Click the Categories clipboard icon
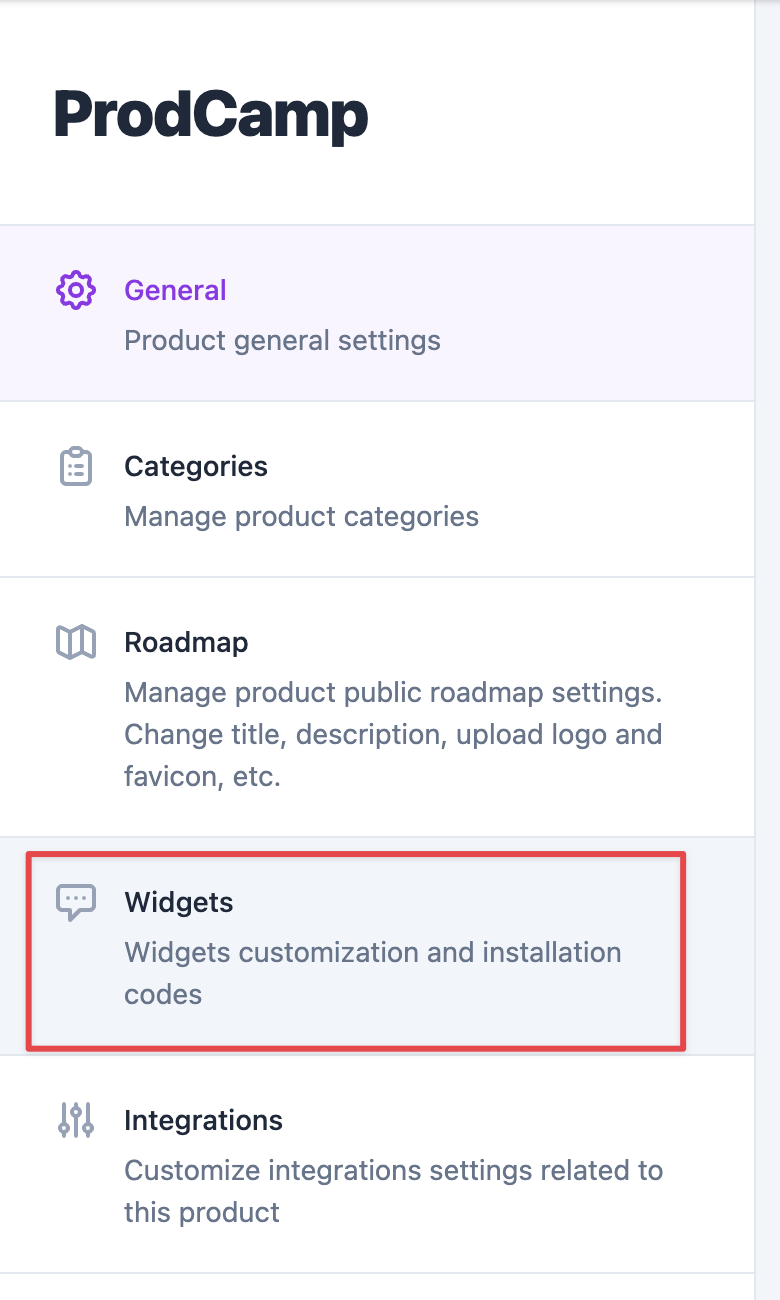Viewport: 780px width, 1300px height. click(x=76, y=467)
